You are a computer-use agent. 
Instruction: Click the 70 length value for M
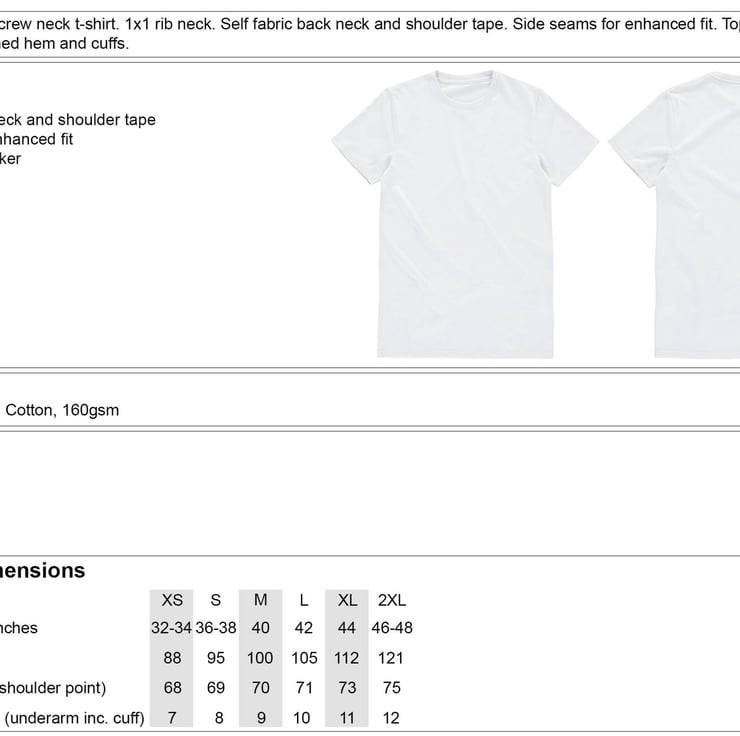coord(261,688)
